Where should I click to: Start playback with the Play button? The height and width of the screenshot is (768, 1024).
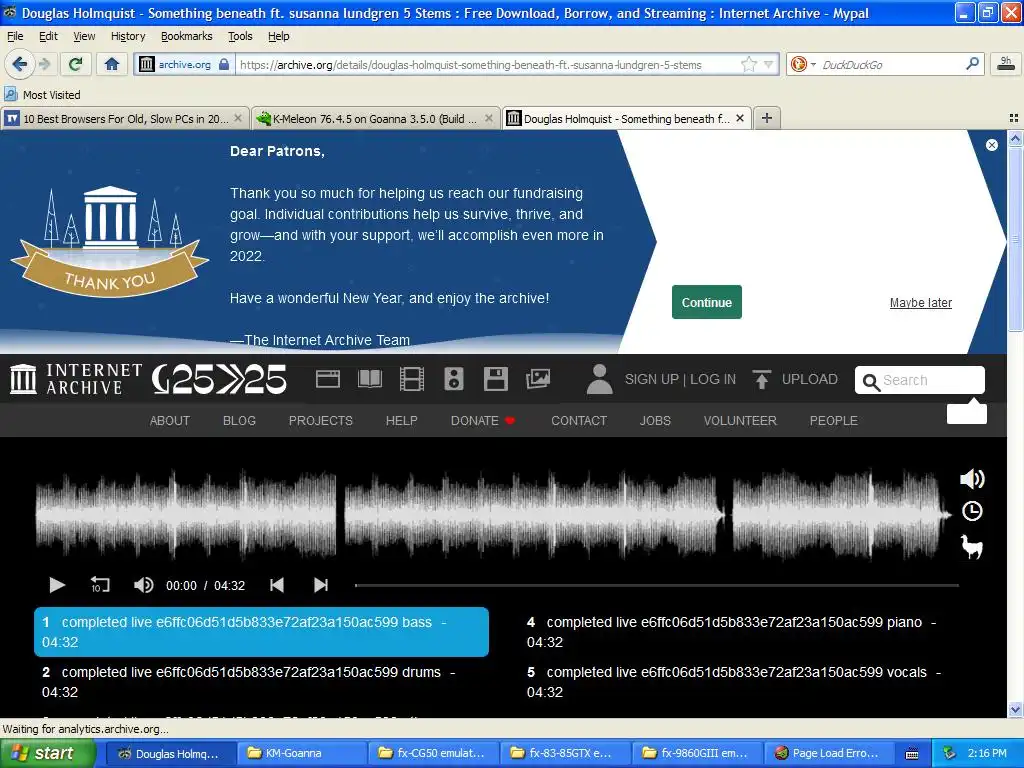(x=57, y=585)
